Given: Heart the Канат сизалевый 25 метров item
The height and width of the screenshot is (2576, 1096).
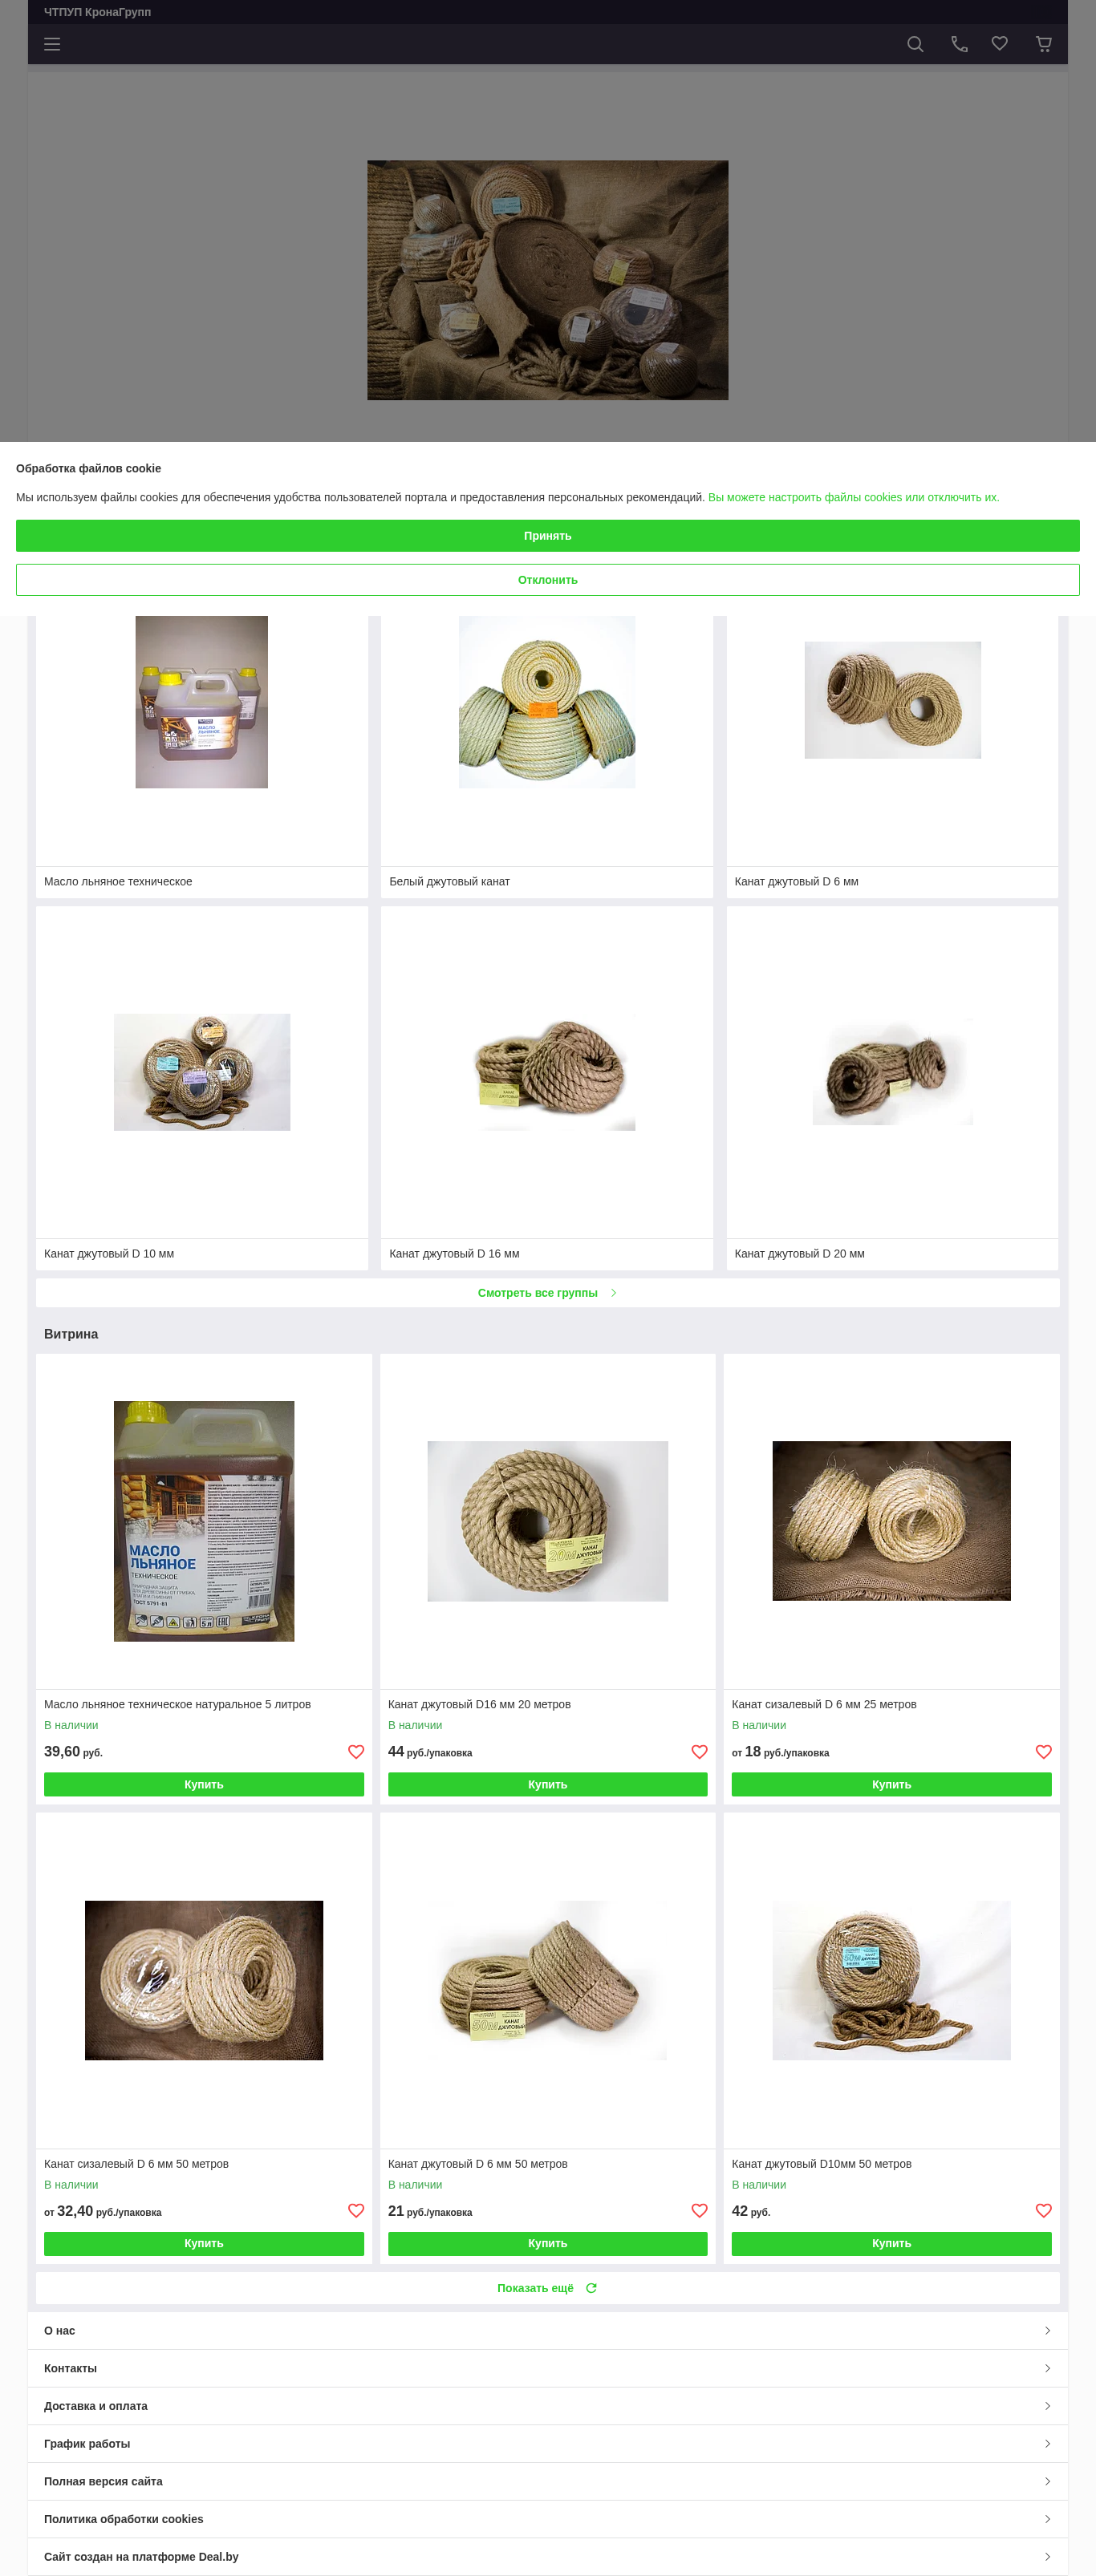Looking at the screenshot, I should tap(1044, 1752).
